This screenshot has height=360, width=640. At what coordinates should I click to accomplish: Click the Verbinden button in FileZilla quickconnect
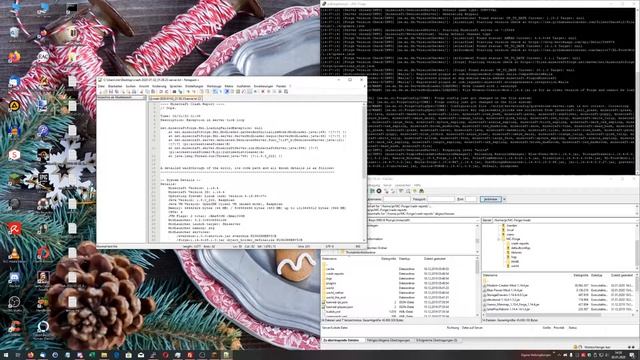coord(491,199)
